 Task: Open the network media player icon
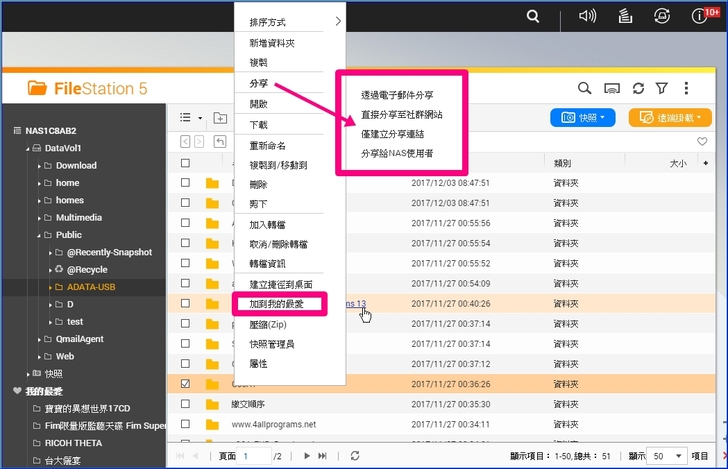pyautogui.click(x=612, y=89)
